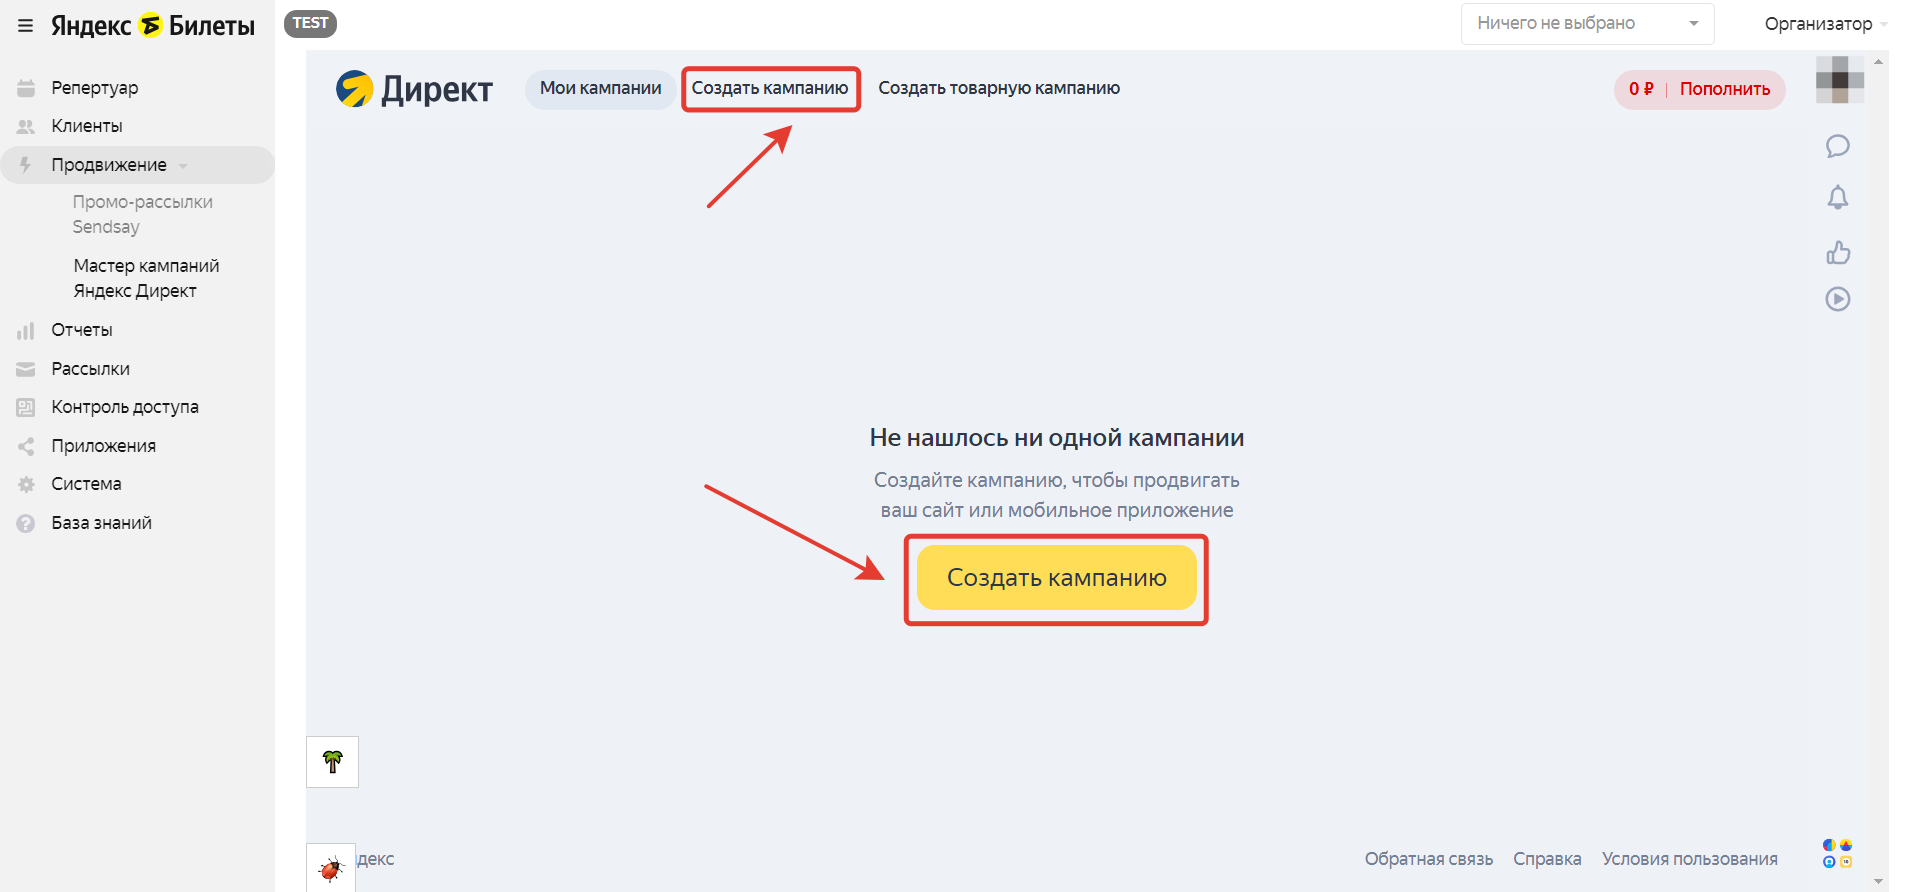Open Справка link in footer
This screenshot has width=1919, height=892.
point(1547,859)
